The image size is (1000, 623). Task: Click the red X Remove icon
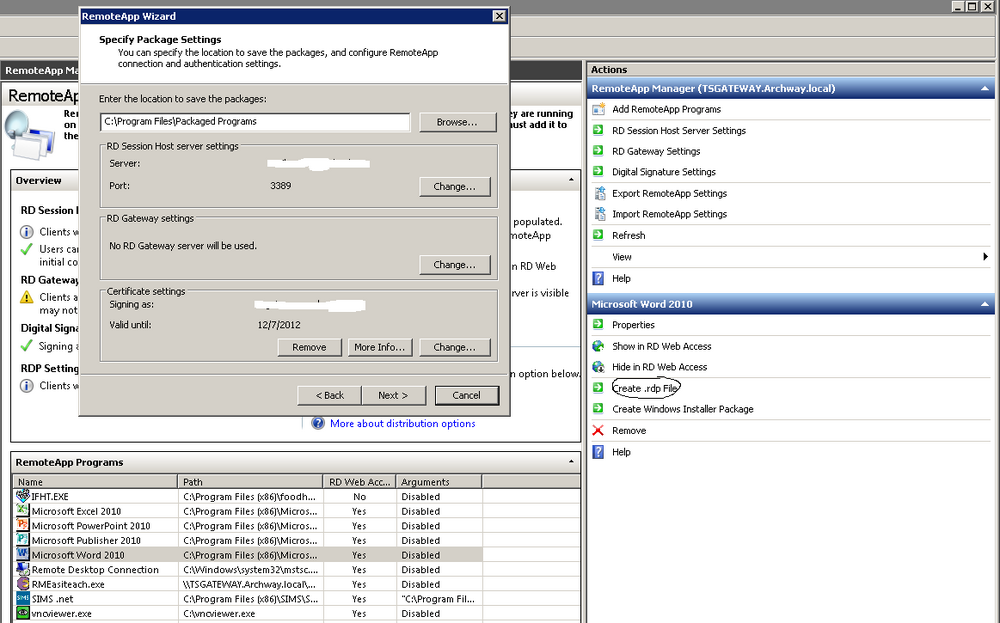(x=598, y=430)
